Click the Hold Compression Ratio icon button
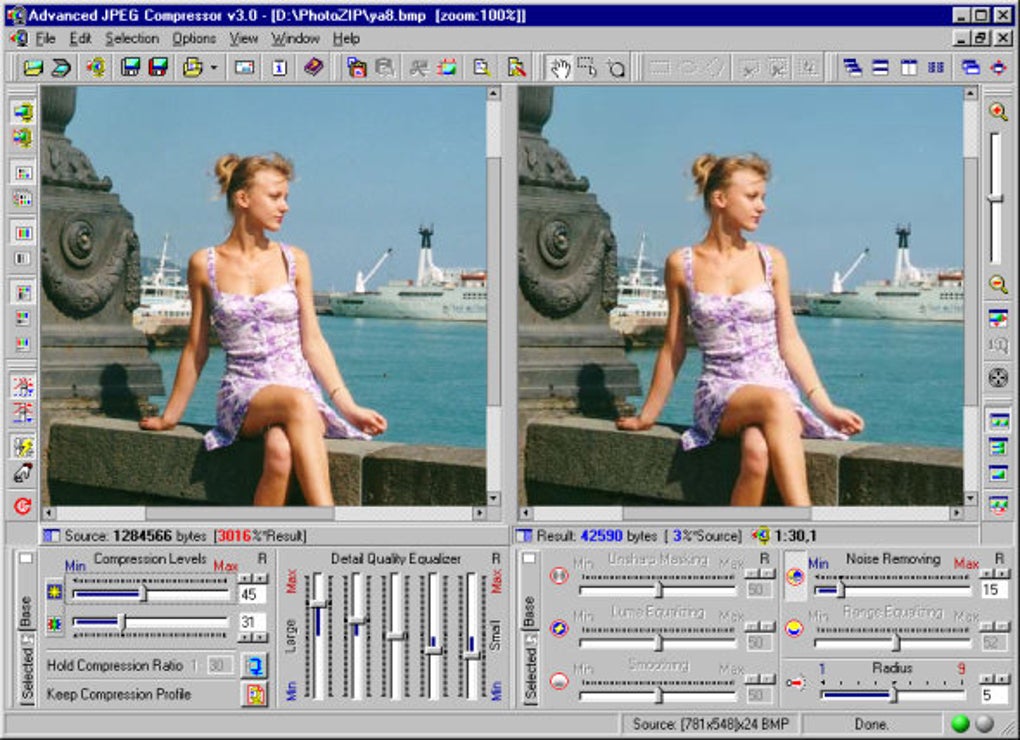 [x=254, y=666]
